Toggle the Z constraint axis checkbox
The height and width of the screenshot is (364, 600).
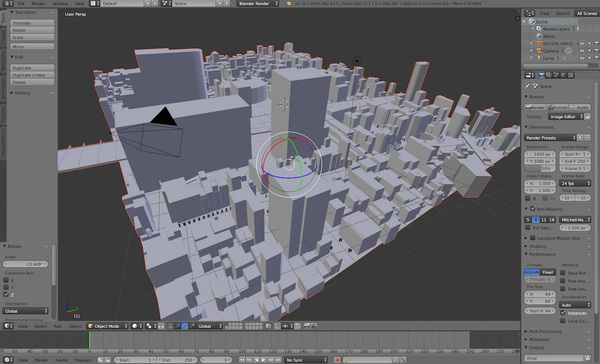coord(6,294)
